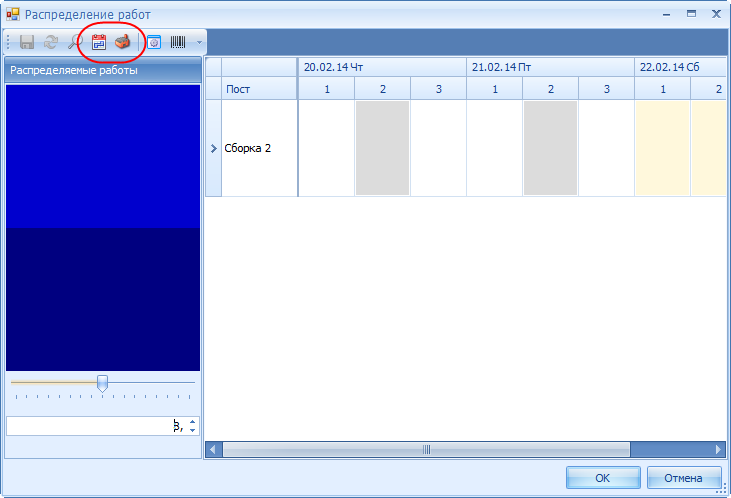Click the magnifying glass search icon
Viewport: 731px width, 498px height.
click(75, 42)
